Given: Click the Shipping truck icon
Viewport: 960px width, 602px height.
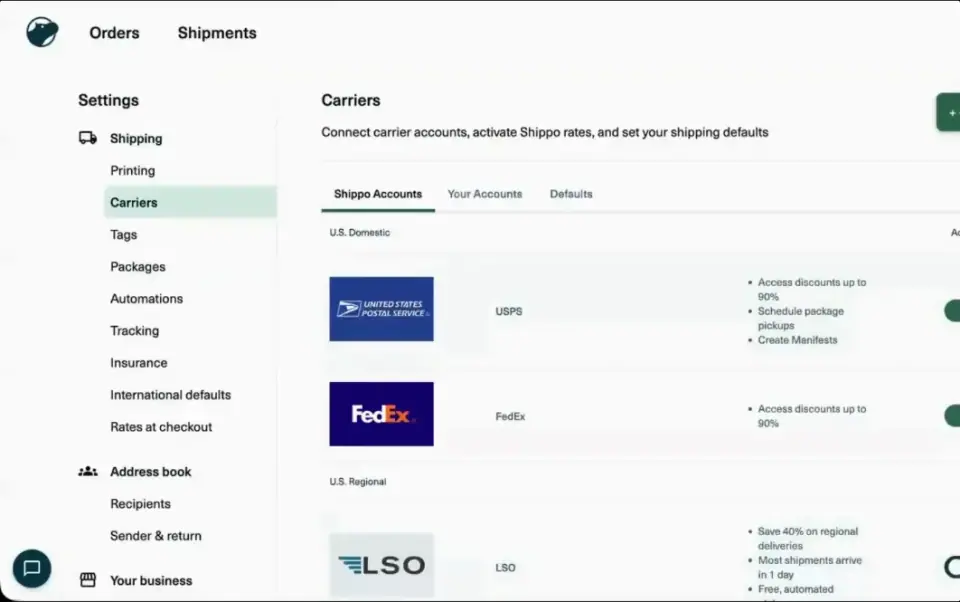Looking at the screenshot, I should 88,138.
